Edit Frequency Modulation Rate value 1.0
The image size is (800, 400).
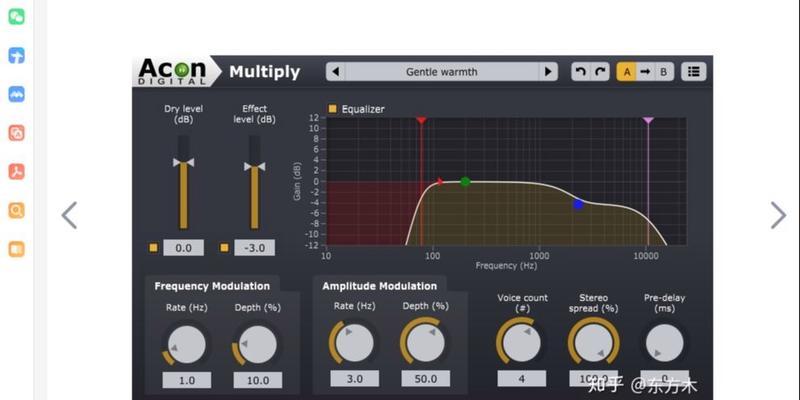click(186, 380)
